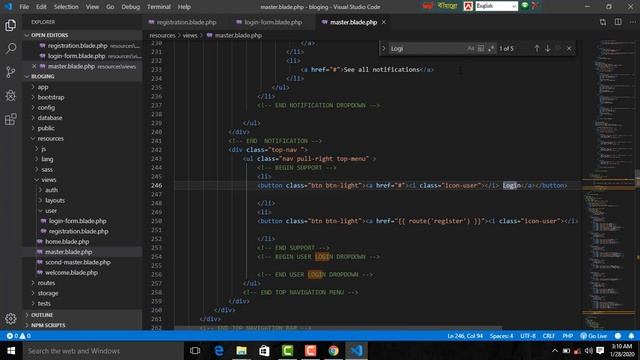Click Ln 246, Col 94 in status bar
Viewport: 640px width, 360px height.
(465, 336)
